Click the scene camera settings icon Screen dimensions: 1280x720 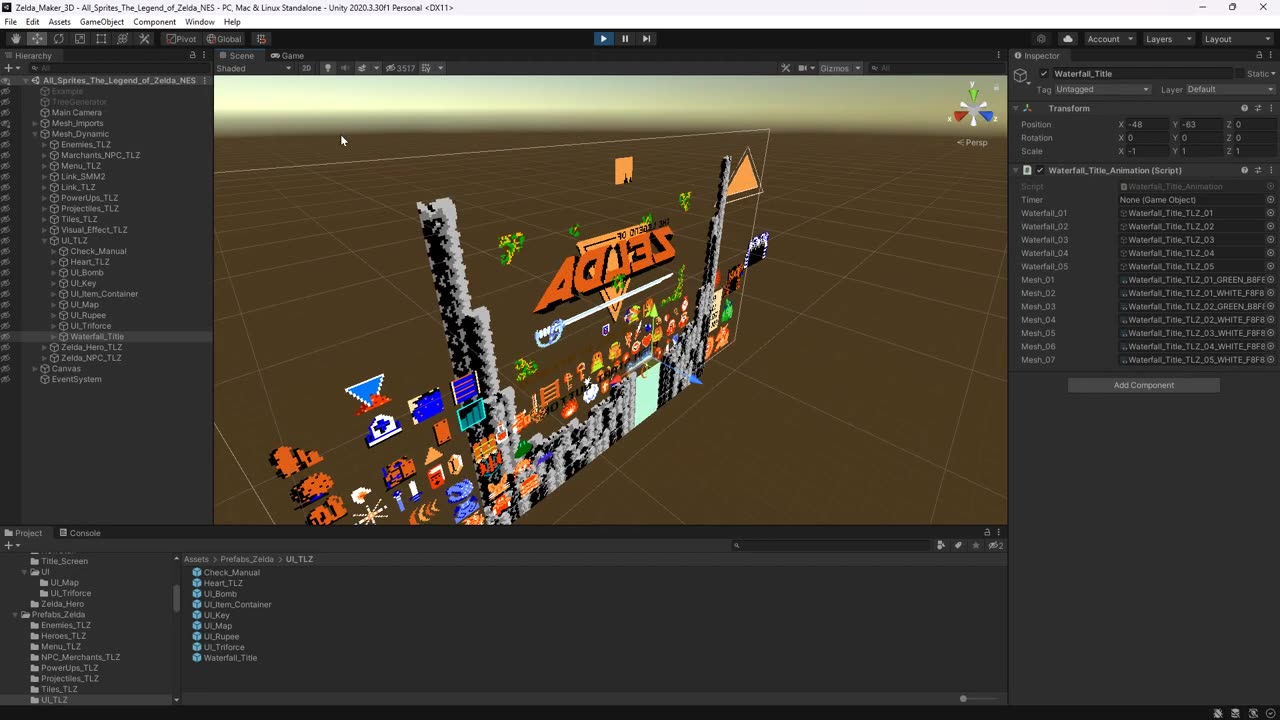point(802,68)
